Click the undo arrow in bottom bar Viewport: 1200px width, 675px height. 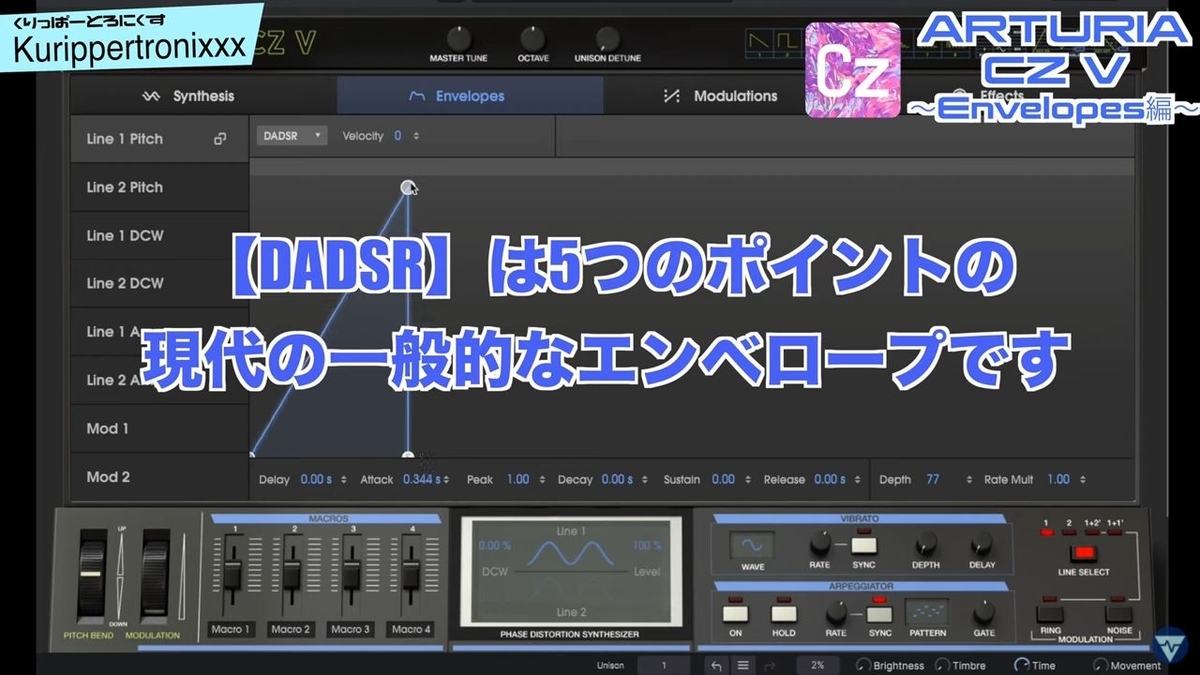[x=716, y=665]
